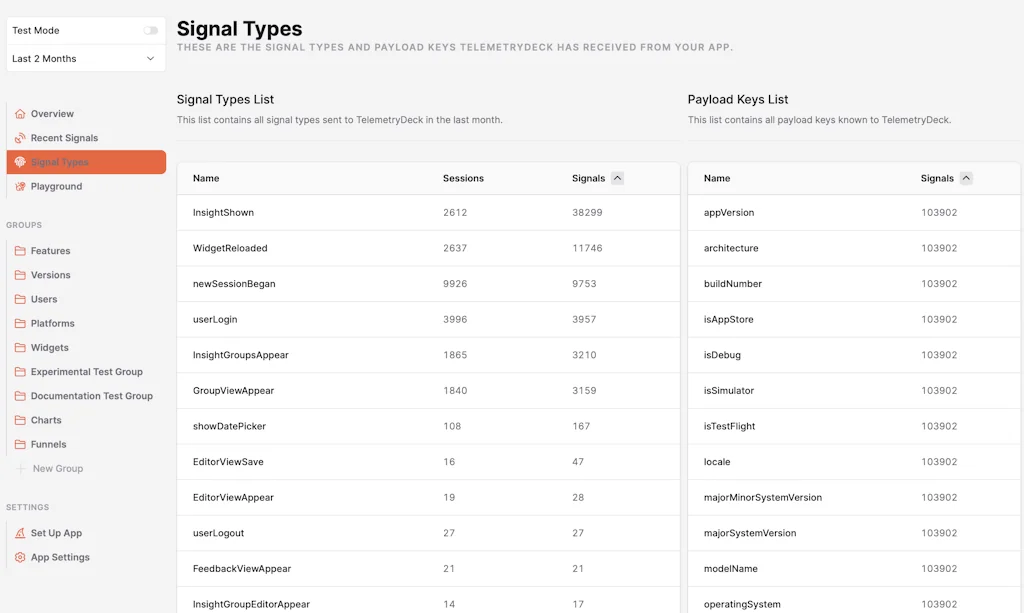Click the Recent Signals icon in sidebar

(x=20, y=138)
